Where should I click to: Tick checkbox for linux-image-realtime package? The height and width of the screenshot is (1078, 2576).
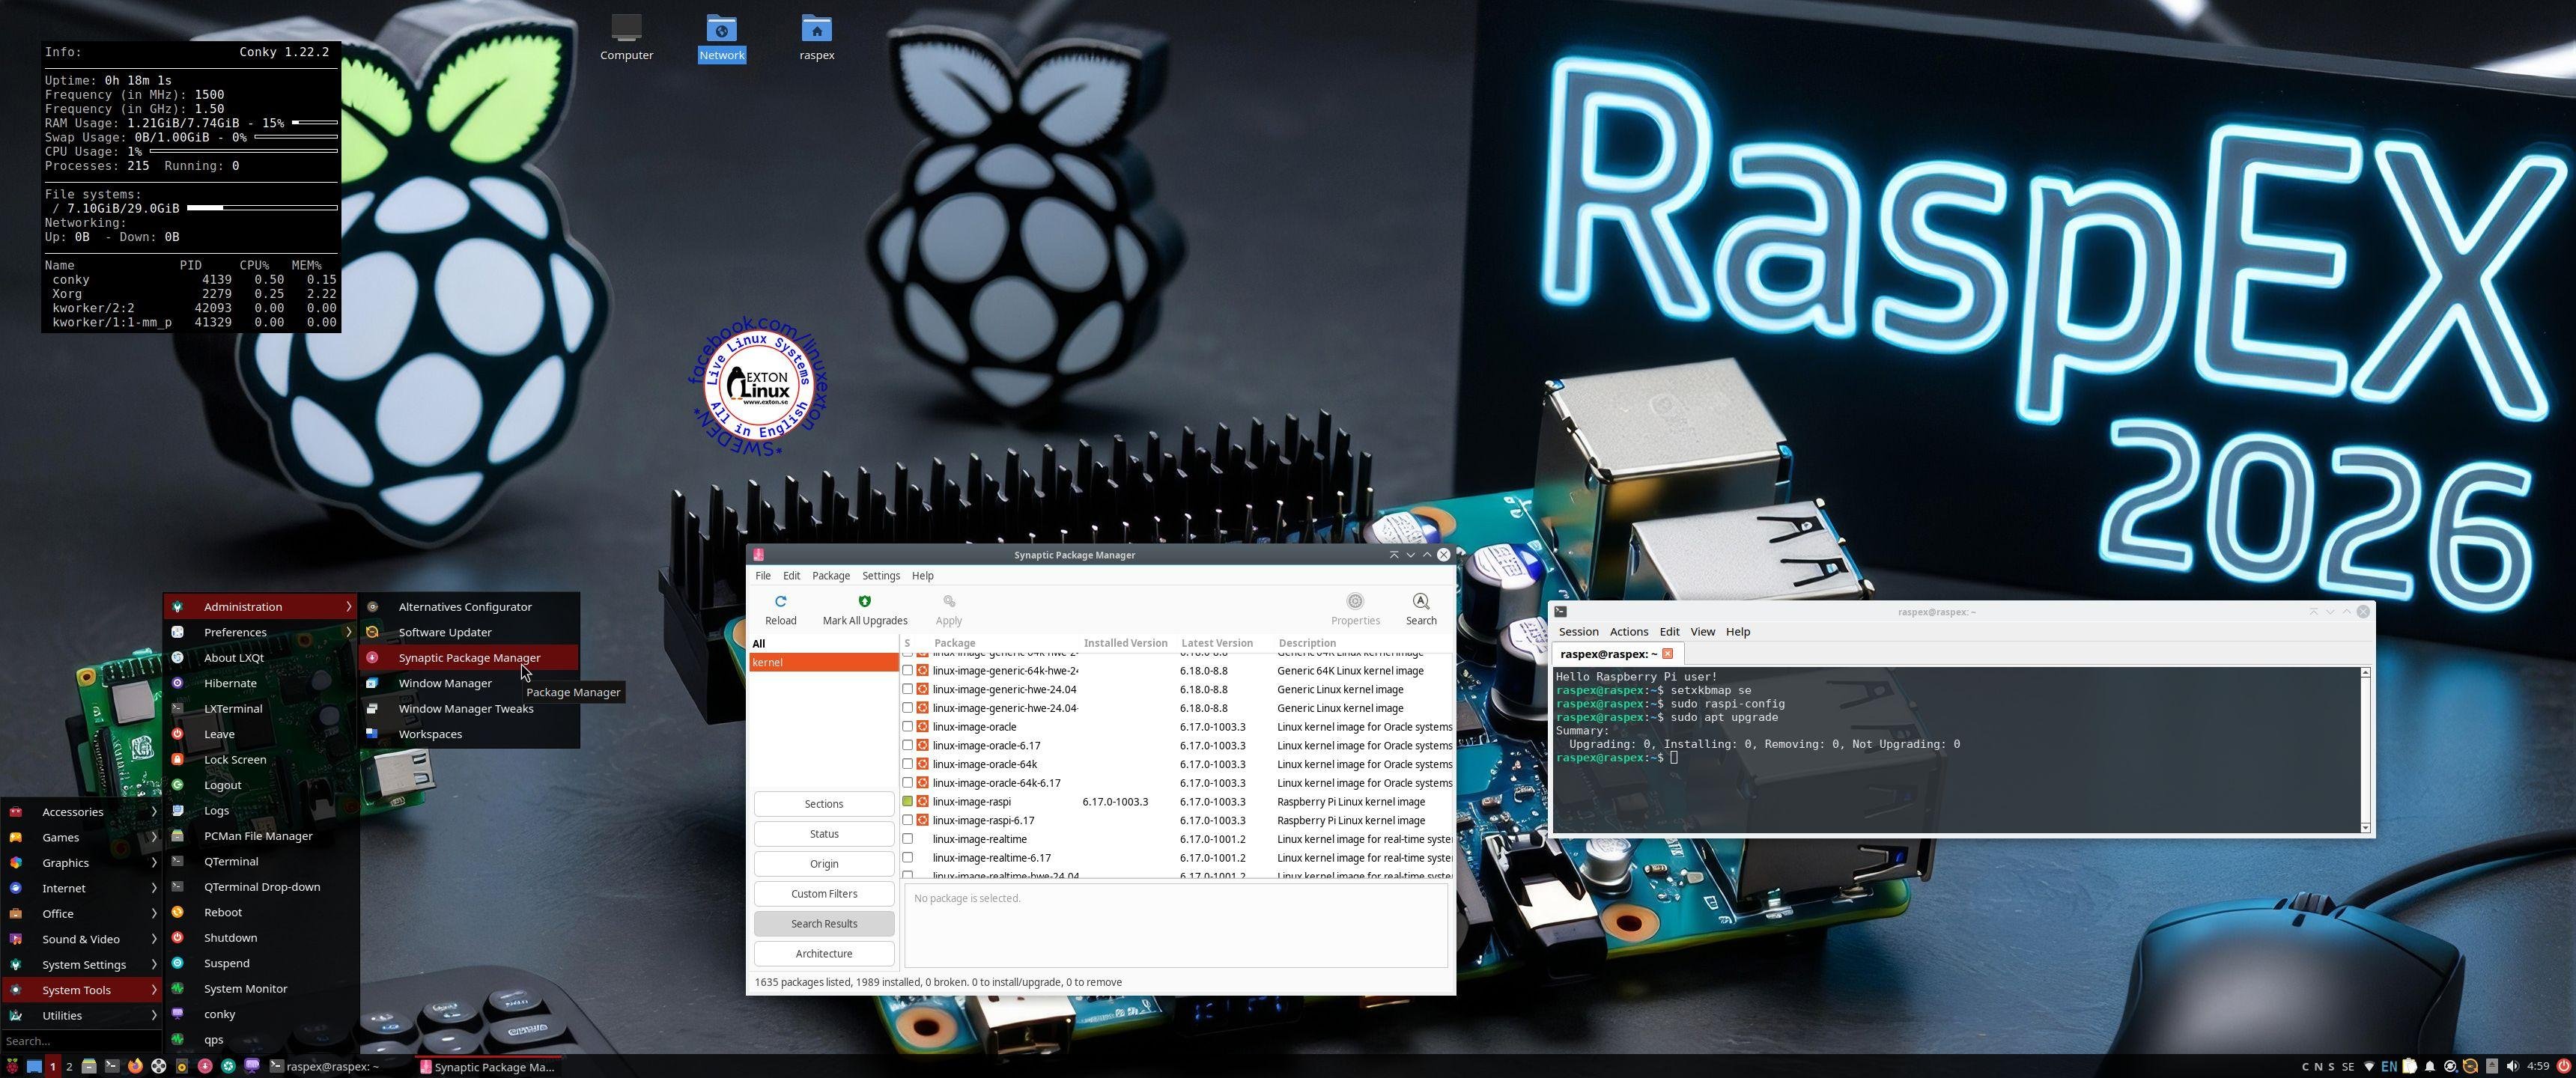click(x=907, y=839)
